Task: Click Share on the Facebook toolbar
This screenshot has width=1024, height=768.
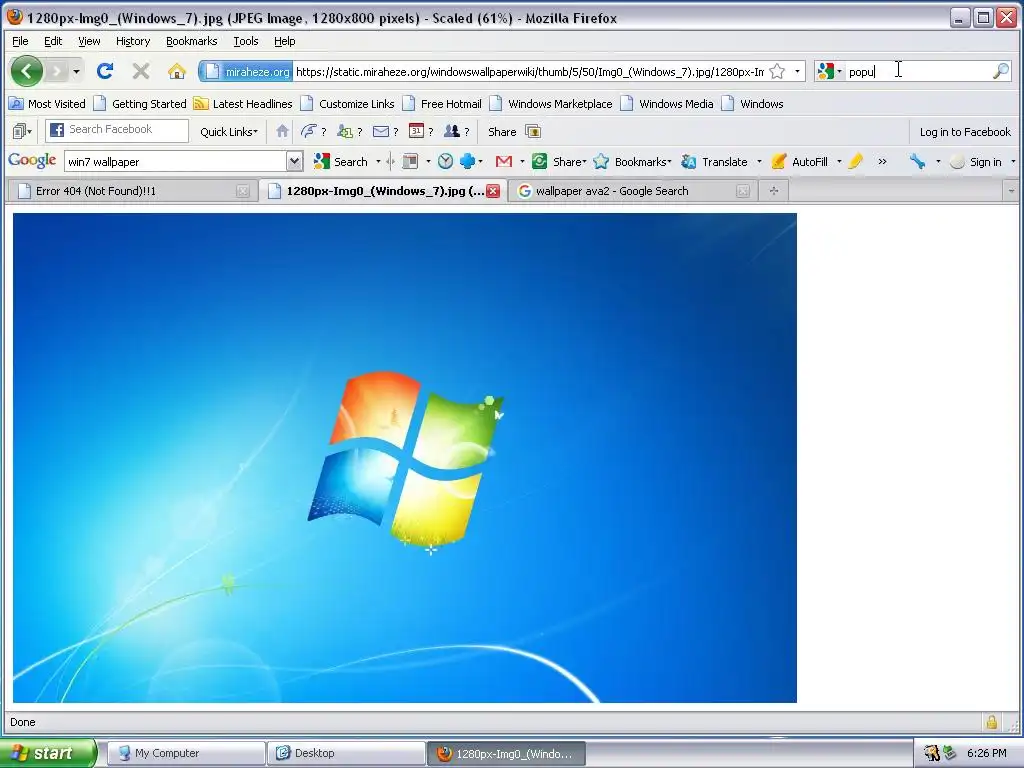Action: click(502, 131)
